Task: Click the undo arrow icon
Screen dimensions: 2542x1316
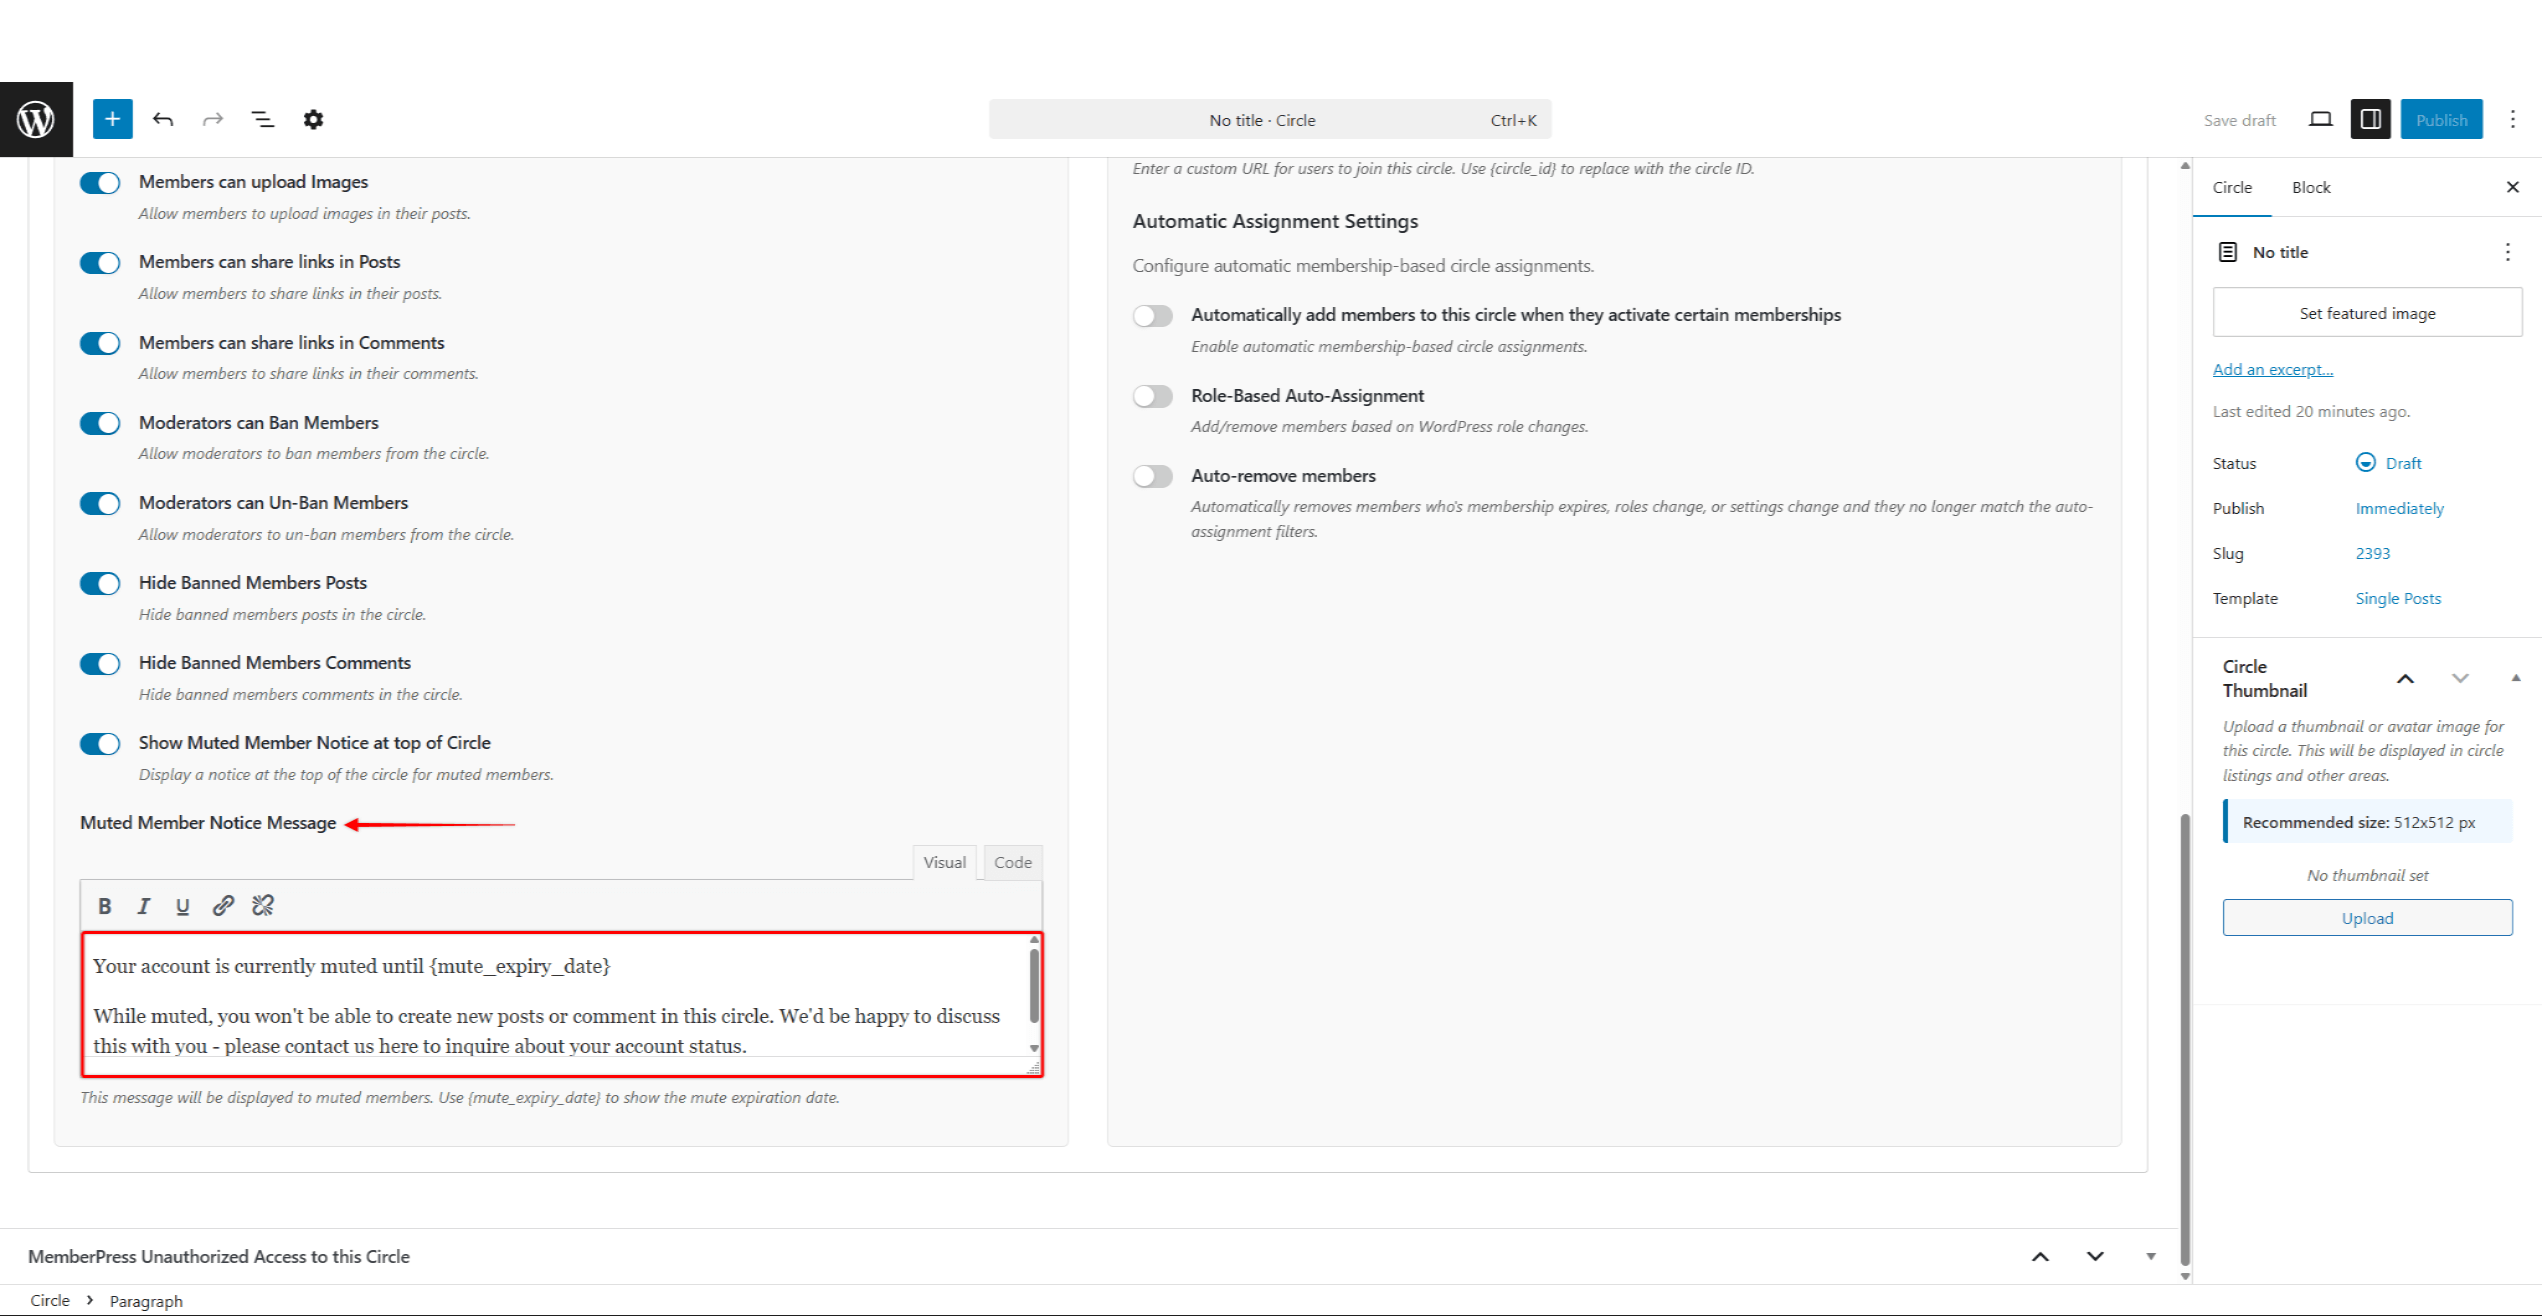Action: [x=163, y=119]
